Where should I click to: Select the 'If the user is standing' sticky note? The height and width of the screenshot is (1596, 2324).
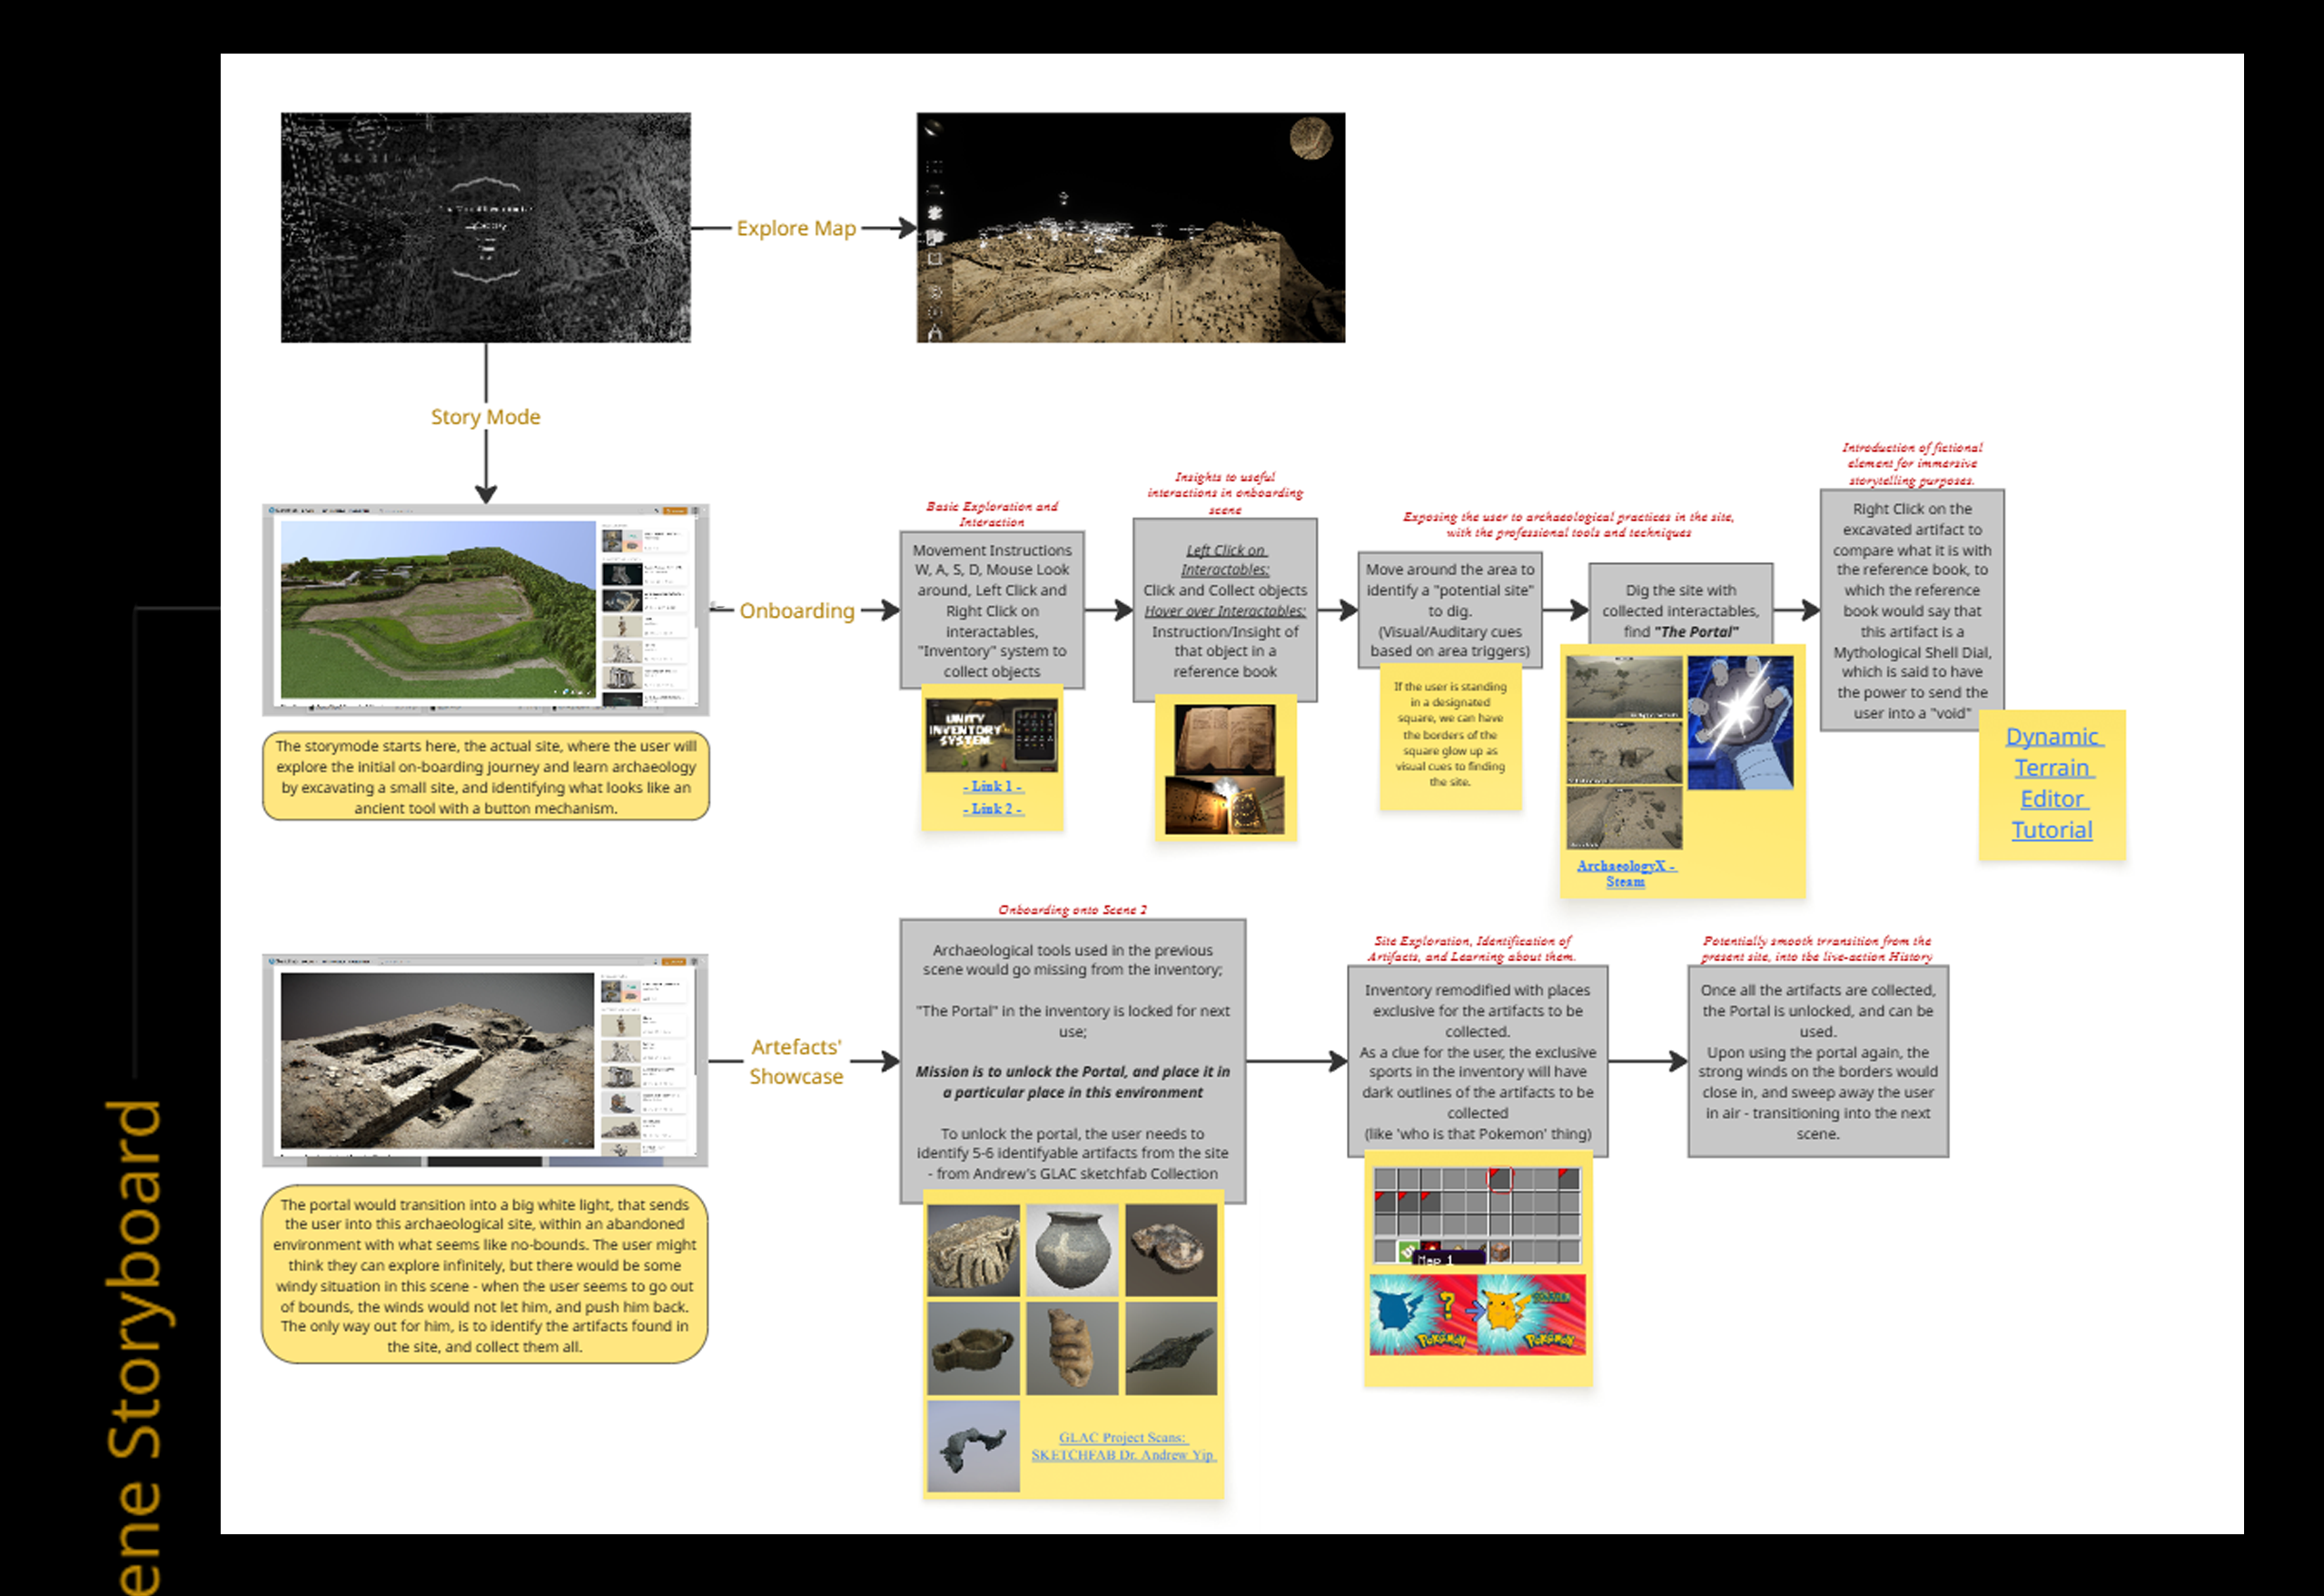point(1451,738)
